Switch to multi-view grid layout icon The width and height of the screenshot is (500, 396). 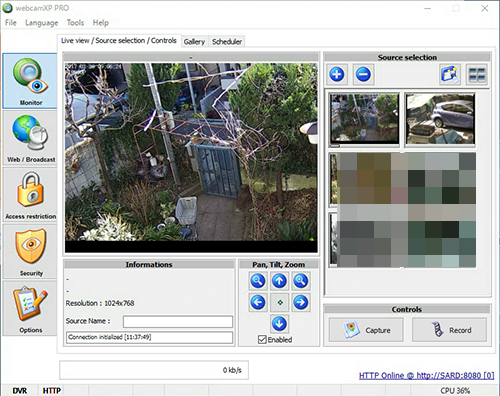coord(477,74)
